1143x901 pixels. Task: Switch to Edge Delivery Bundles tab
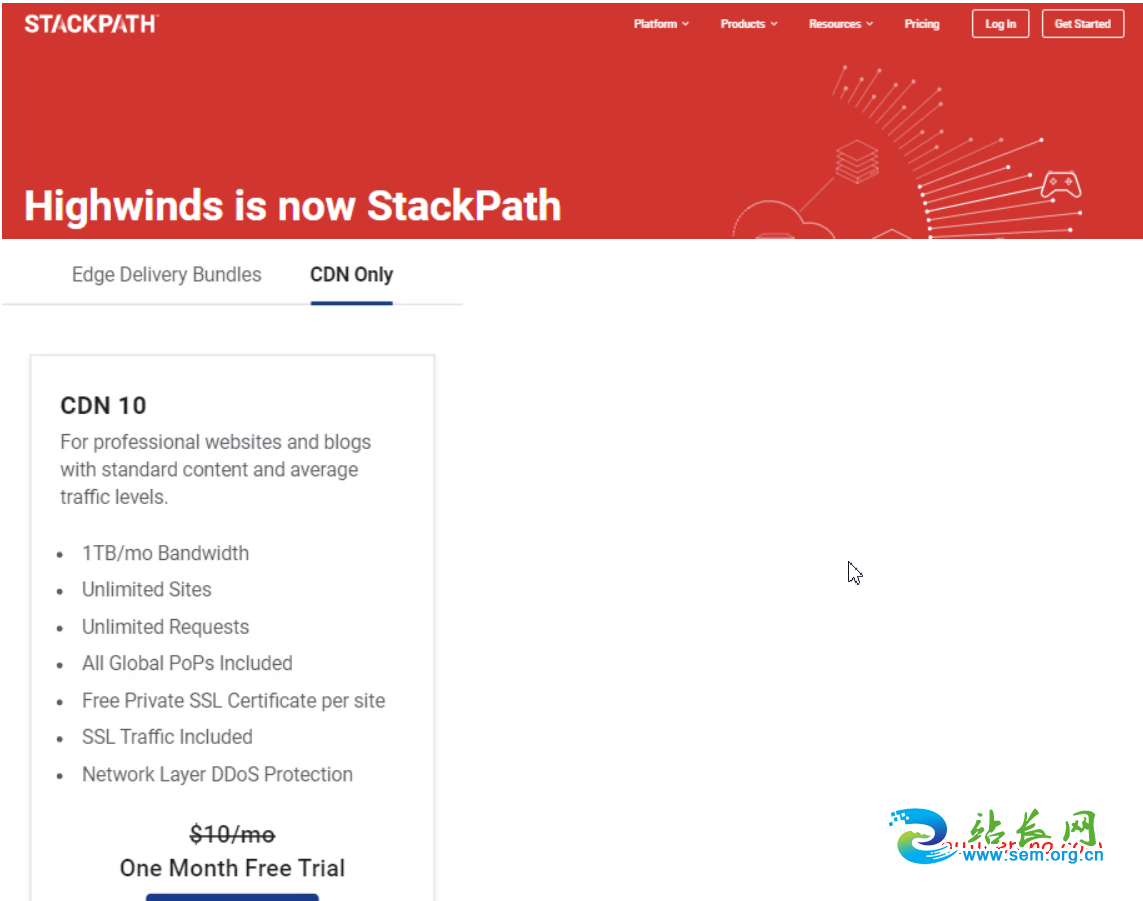[166, 275]
